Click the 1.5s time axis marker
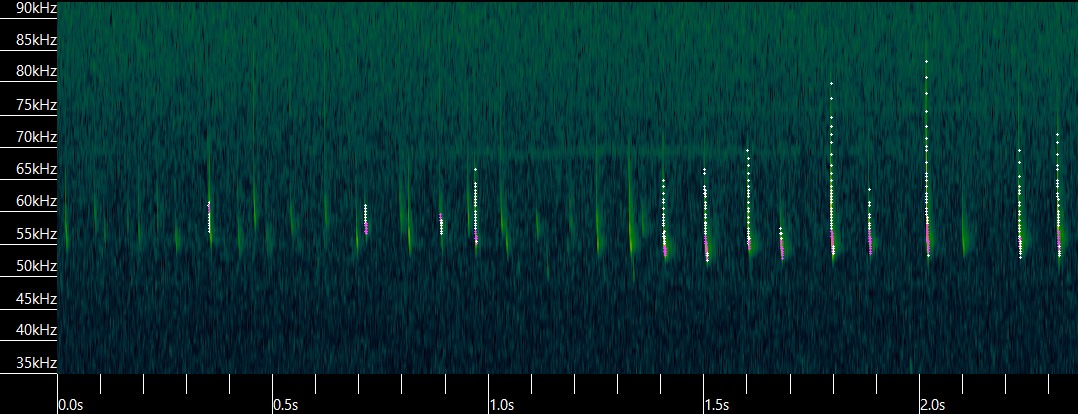1078x414 pixels. 717,404
